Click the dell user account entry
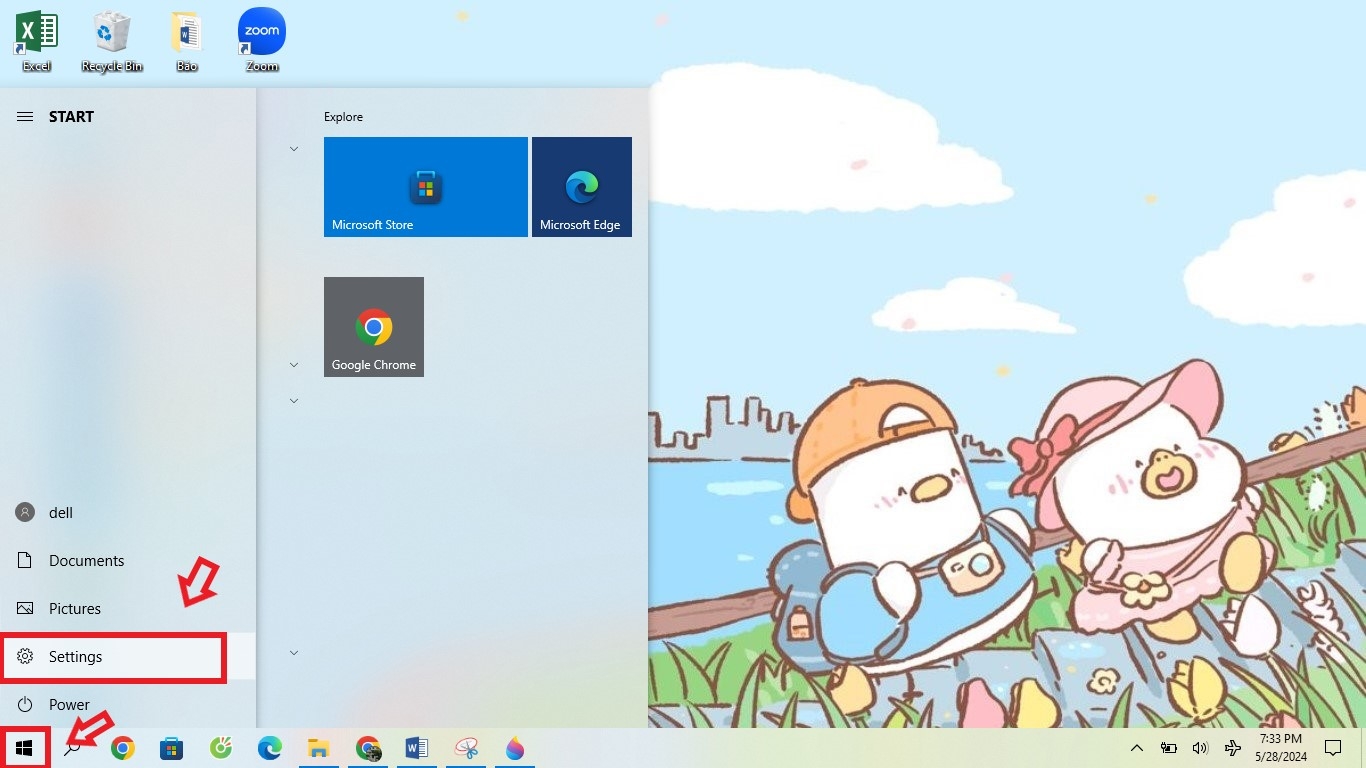This screenshot has height=768, width=1366. click(60, 513)
